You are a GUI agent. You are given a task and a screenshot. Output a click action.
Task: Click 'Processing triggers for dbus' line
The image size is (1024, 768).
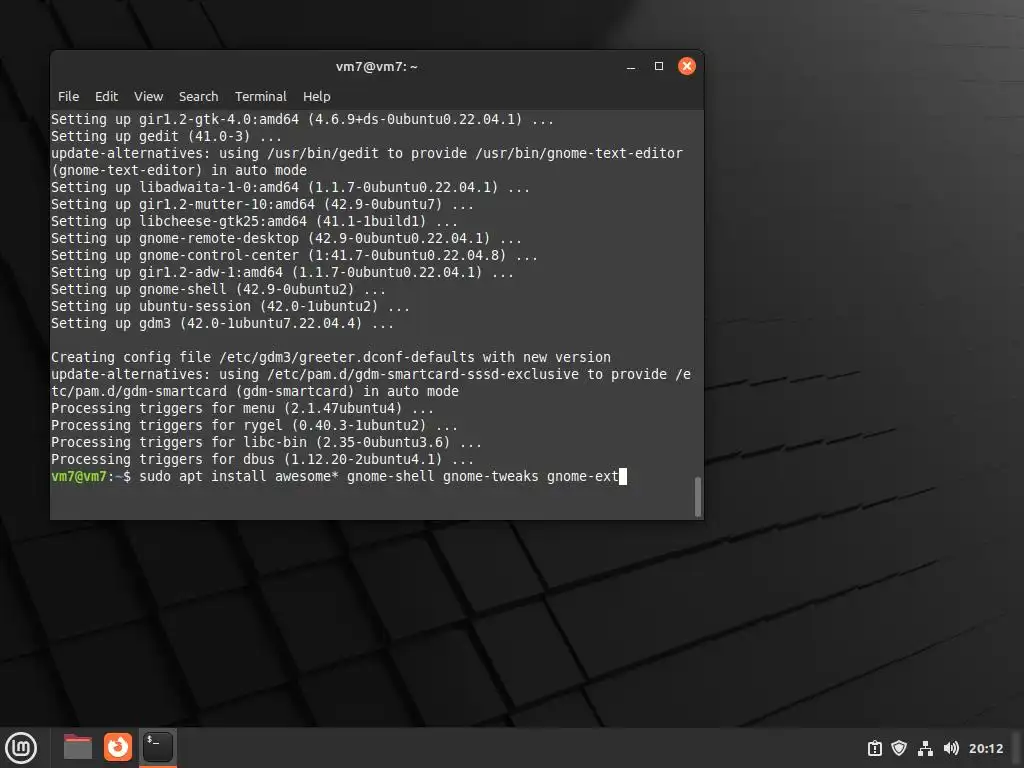click(263, 459)
